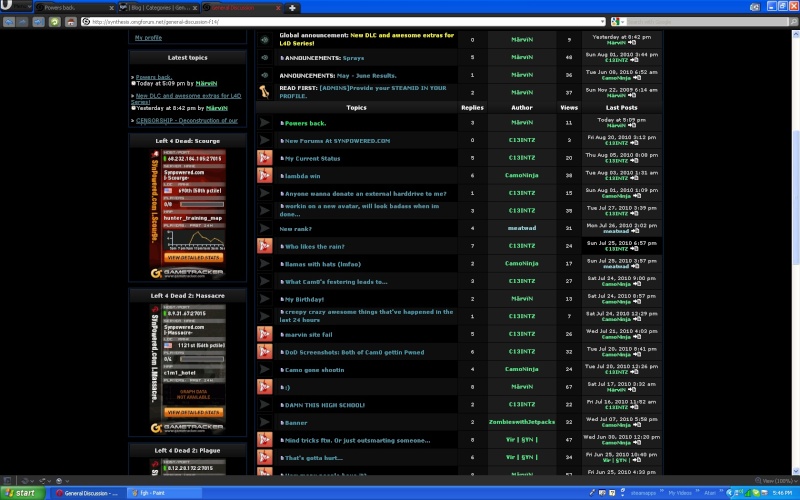Click the scrollbar down arrow
The image size is (800, 500).
tap(795, 471)
